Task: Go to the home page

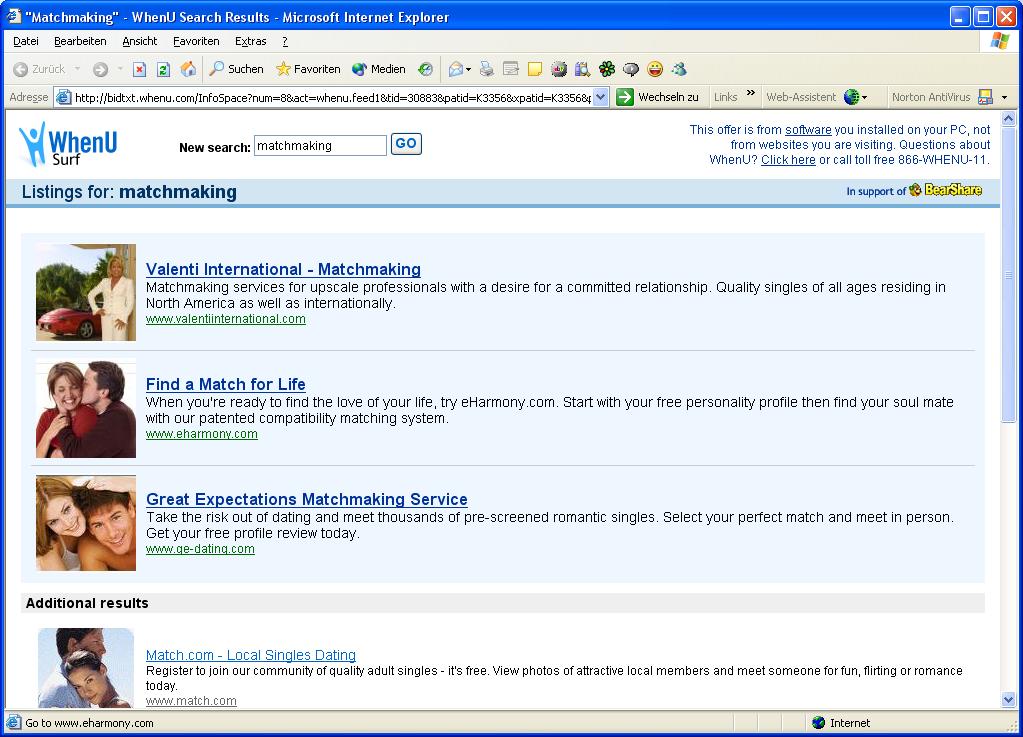Action: pyautogui.click(x=188, y=69)
